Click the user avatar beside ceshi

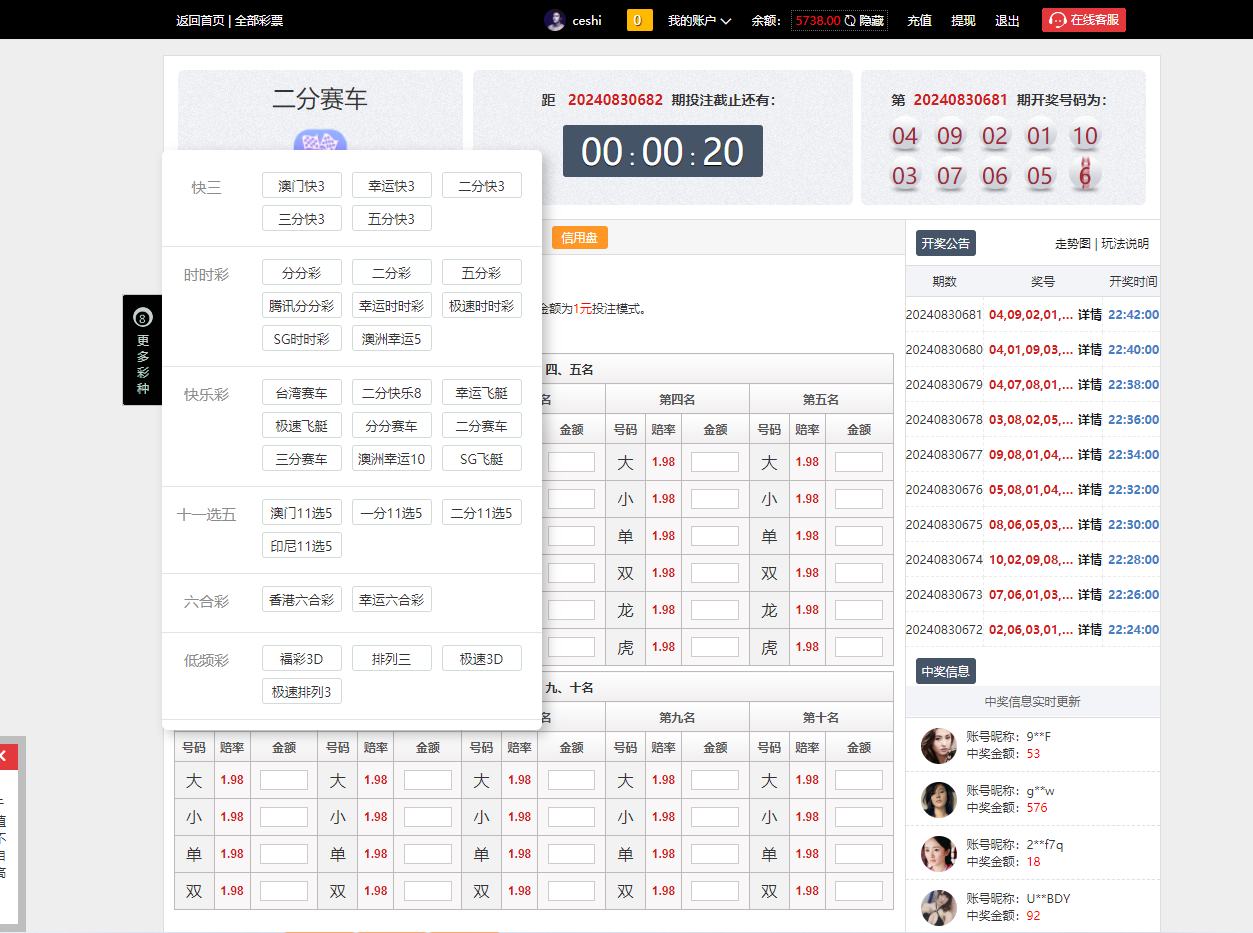pos(554,20)
